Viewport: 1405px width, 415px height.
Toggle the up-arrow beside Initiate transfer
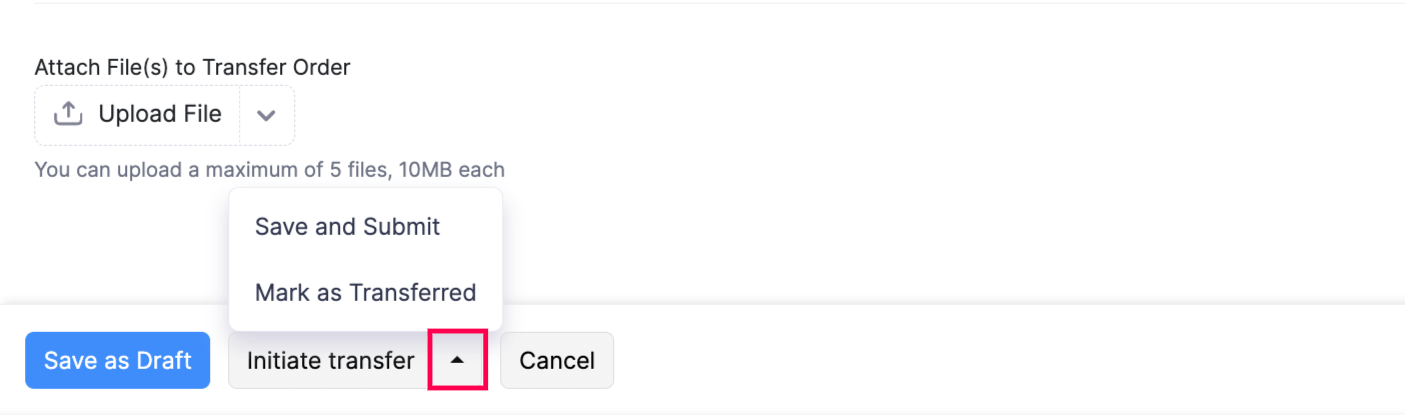tap(457, 360)
